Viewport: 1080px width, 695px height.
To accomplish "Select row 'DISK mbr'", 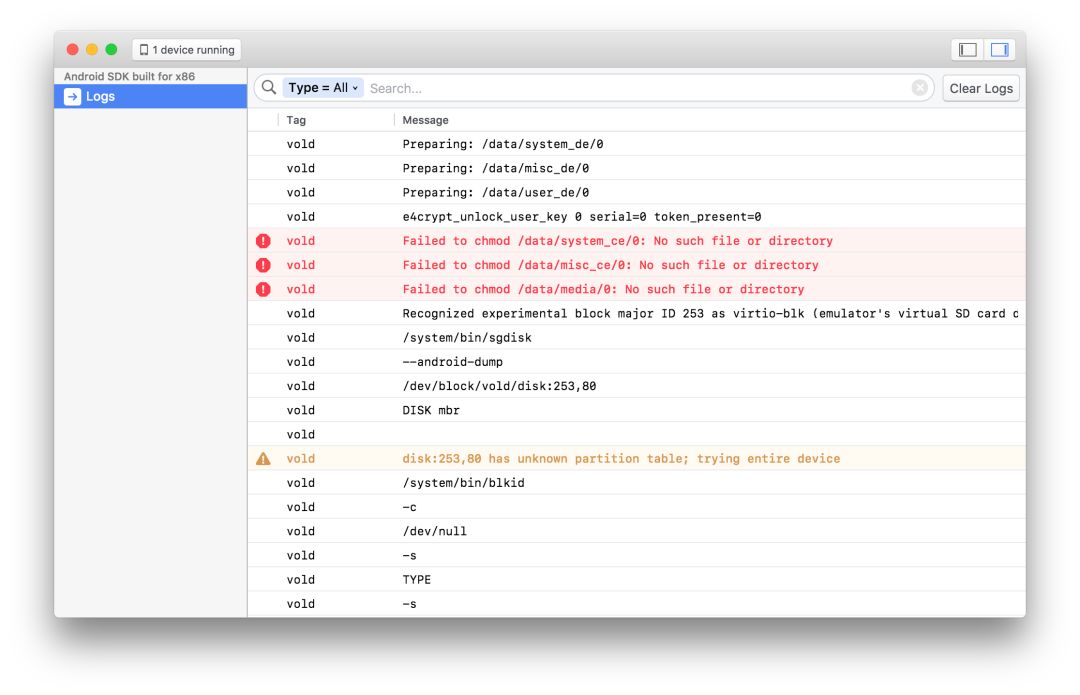I will click(x=636, y=410).
